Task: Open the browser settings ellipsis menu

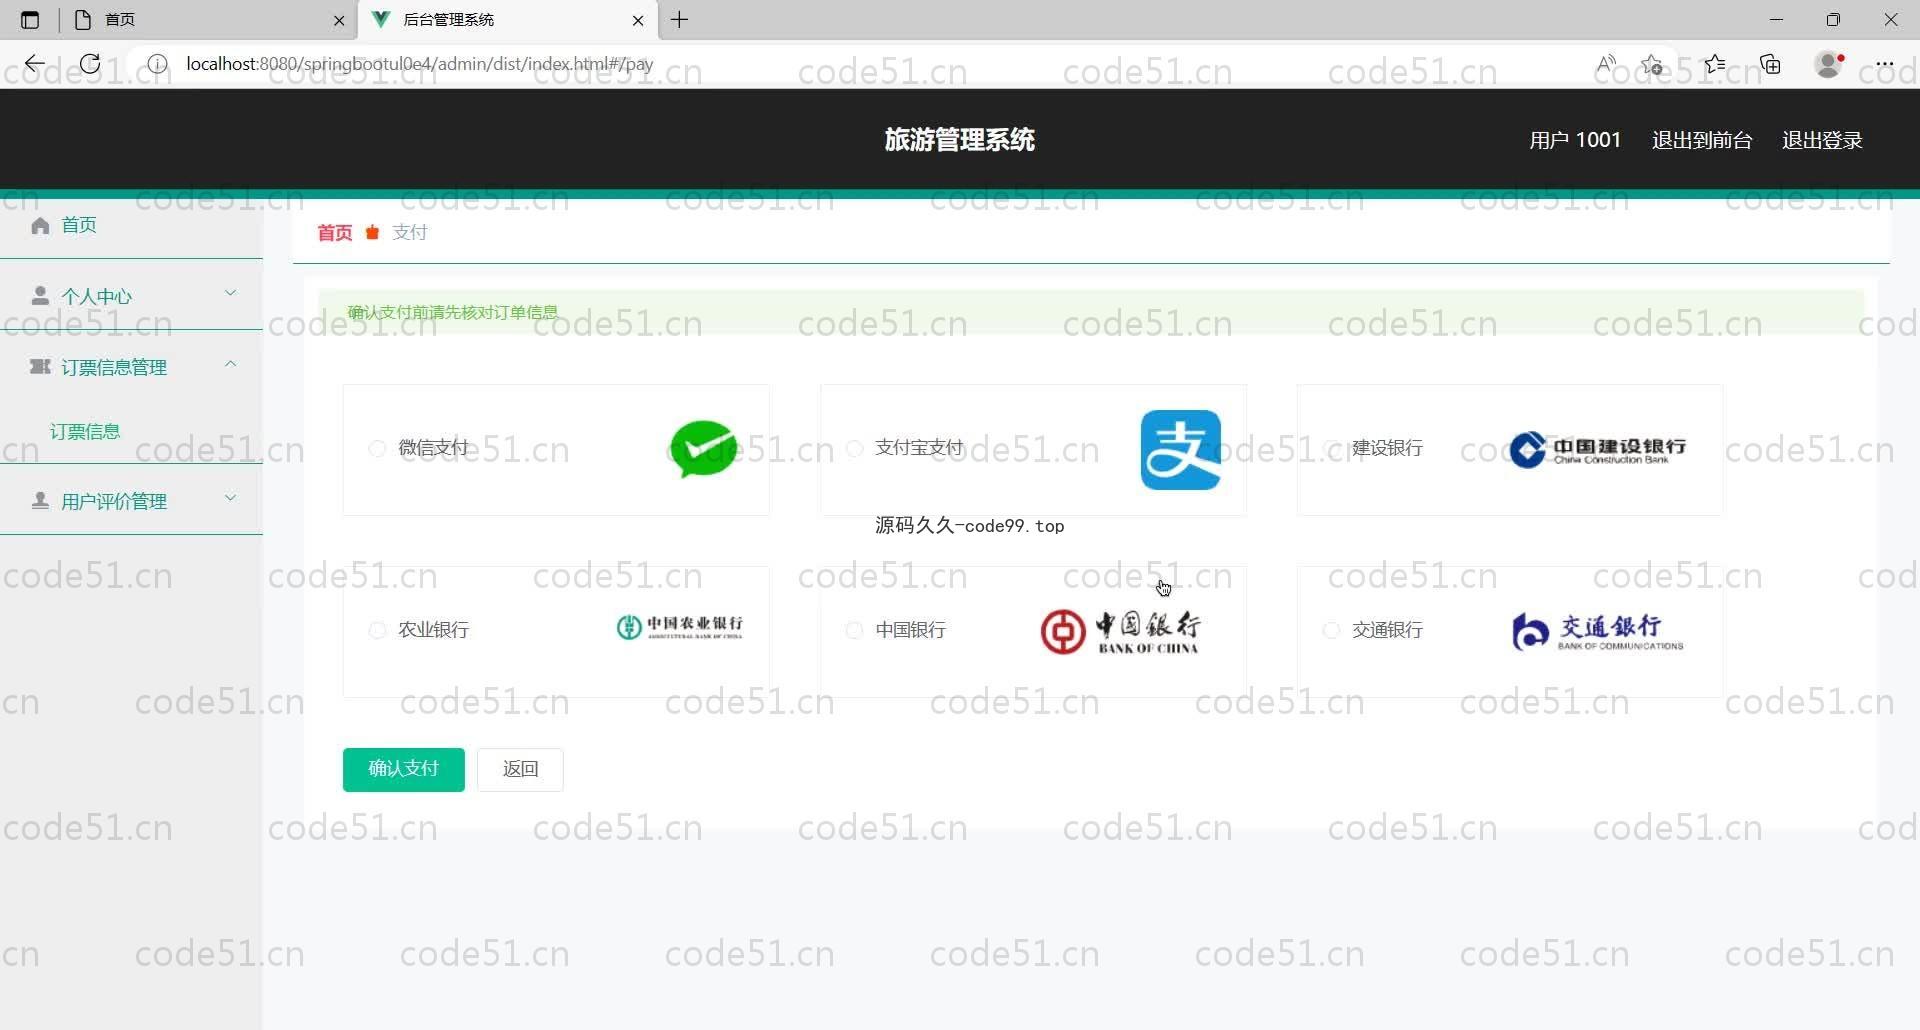Action: (1885, 64)
